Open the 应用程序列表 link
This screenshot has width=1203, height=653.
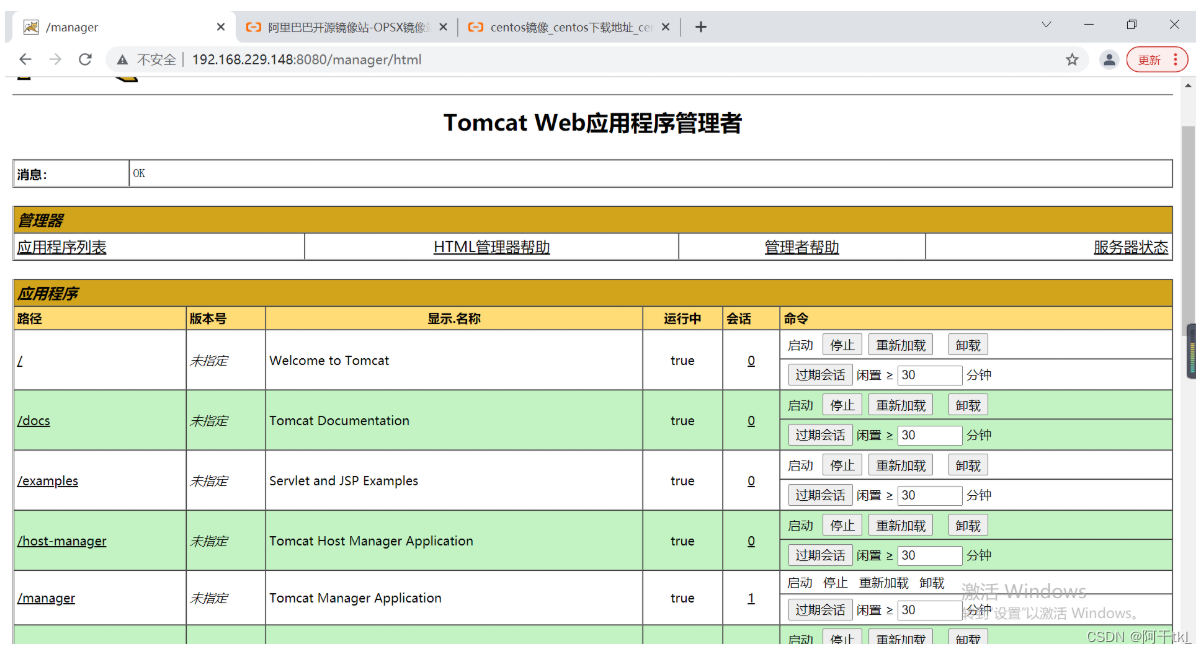62,247
